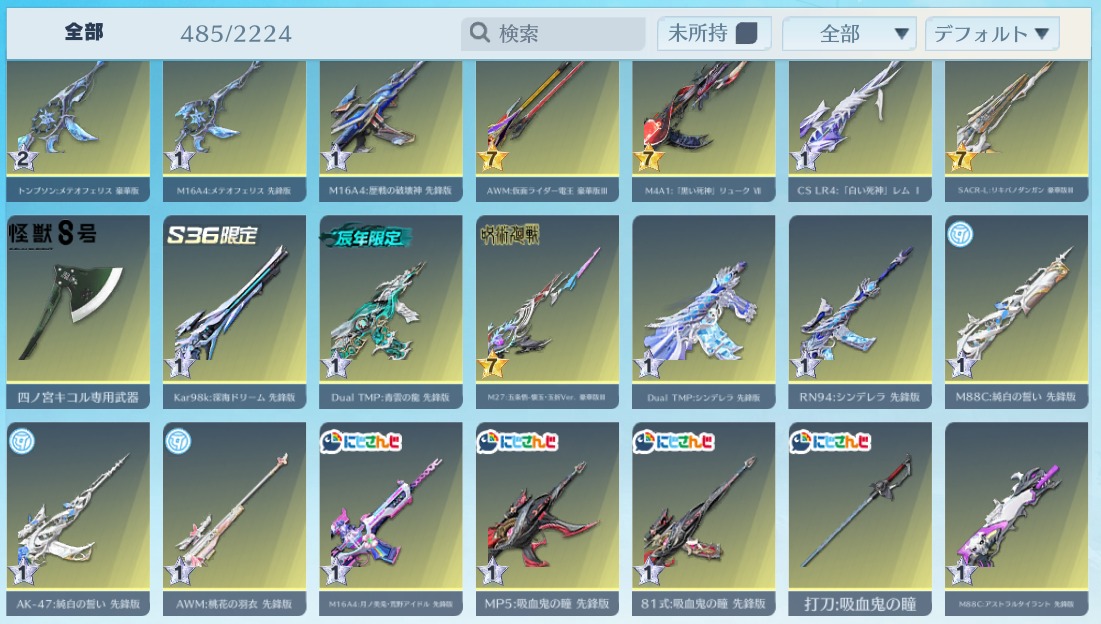Select the 81式 吸血鬼の瞳 thumbnail
The width and height of the screenshot is (1101, 624).
[x=704, y=519]
